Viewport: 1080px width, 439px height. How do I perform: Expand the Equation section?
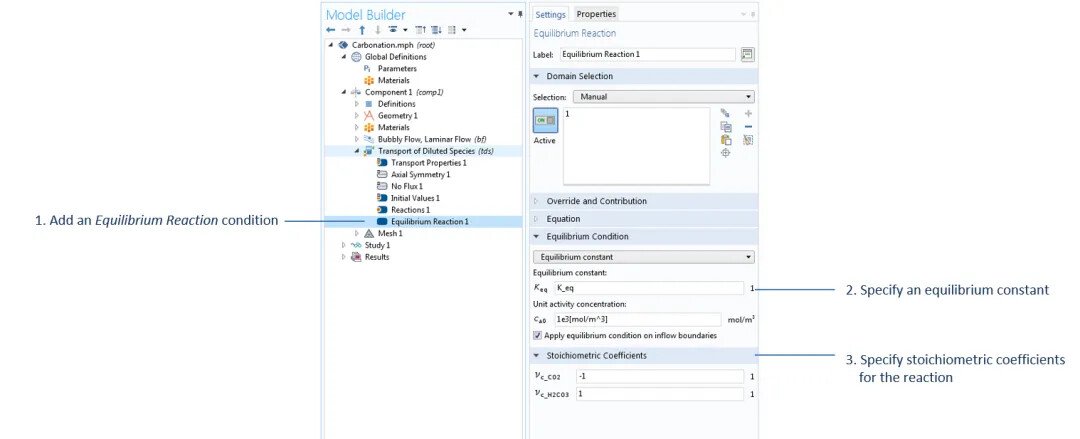tap(563, 219)
